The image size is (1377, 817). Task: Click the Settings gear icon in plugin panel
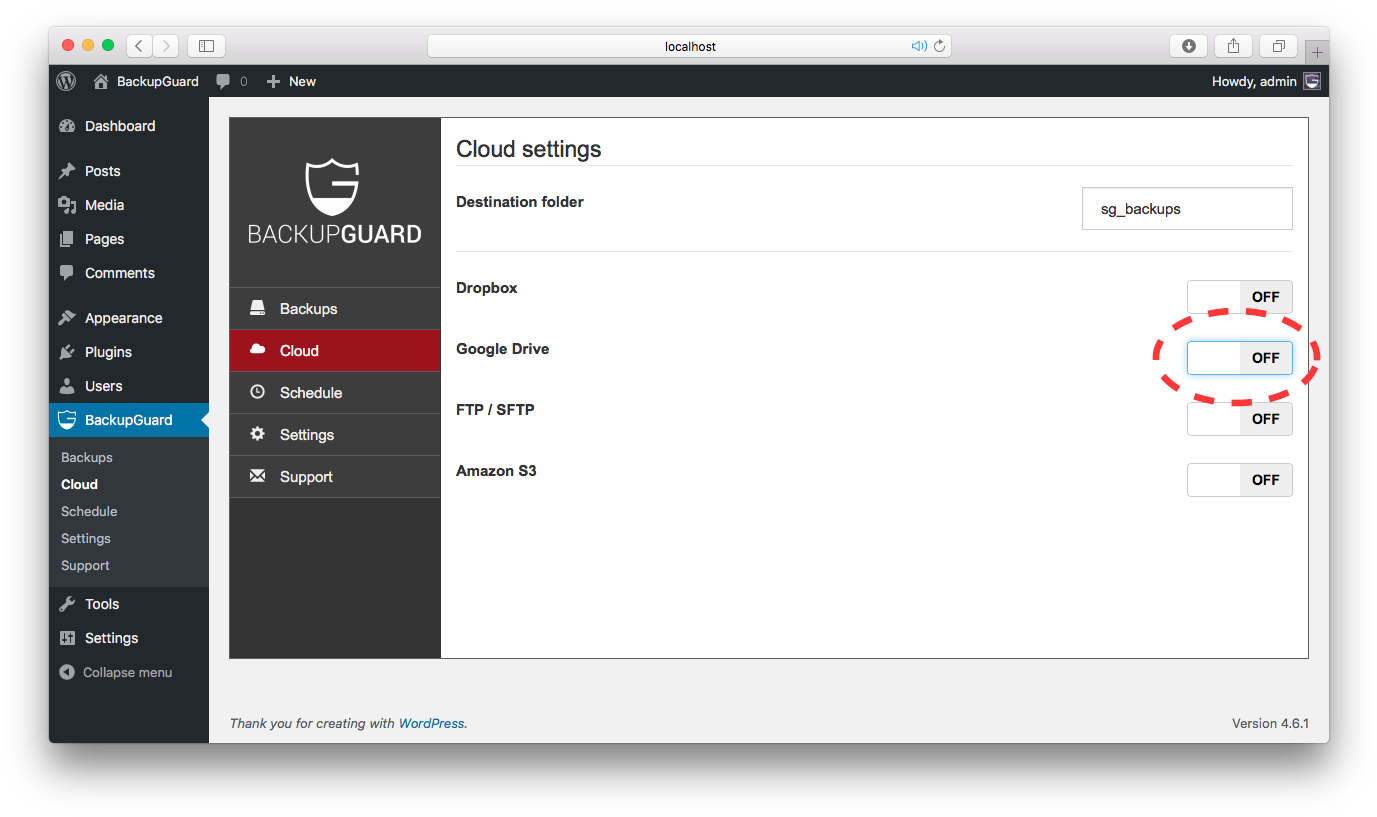click(258, 434)
